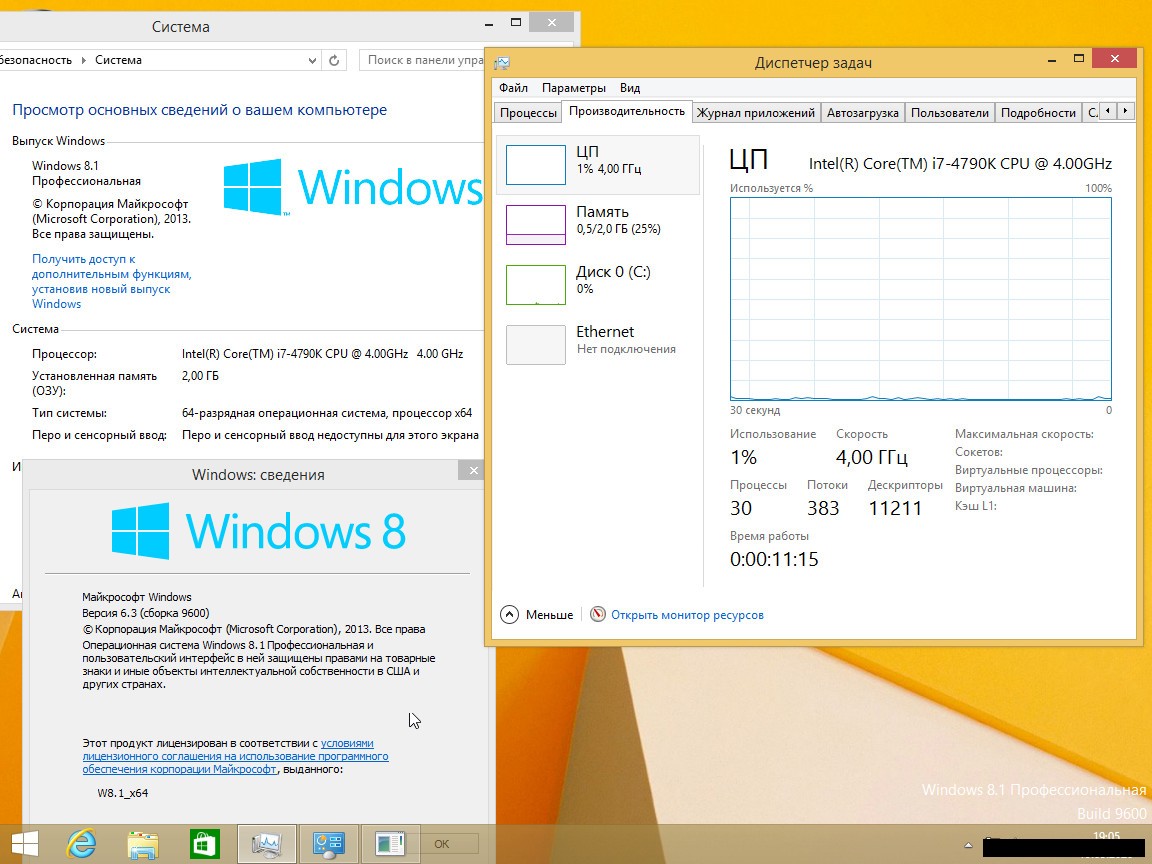Screen dimensions: 1152x864
Task: Open Internet Explorer from the taskbar
Action: (x=81, y=844)
